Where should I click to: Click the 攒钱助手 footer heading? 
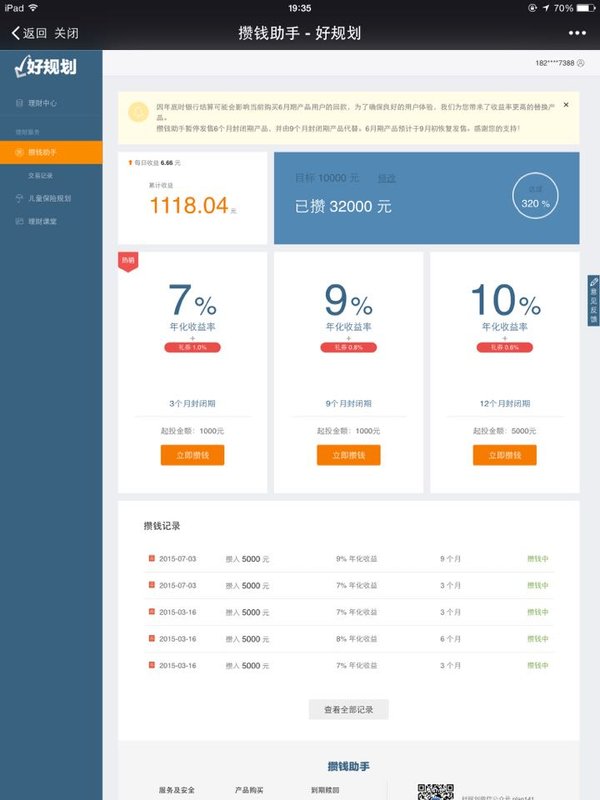[348, 766]
